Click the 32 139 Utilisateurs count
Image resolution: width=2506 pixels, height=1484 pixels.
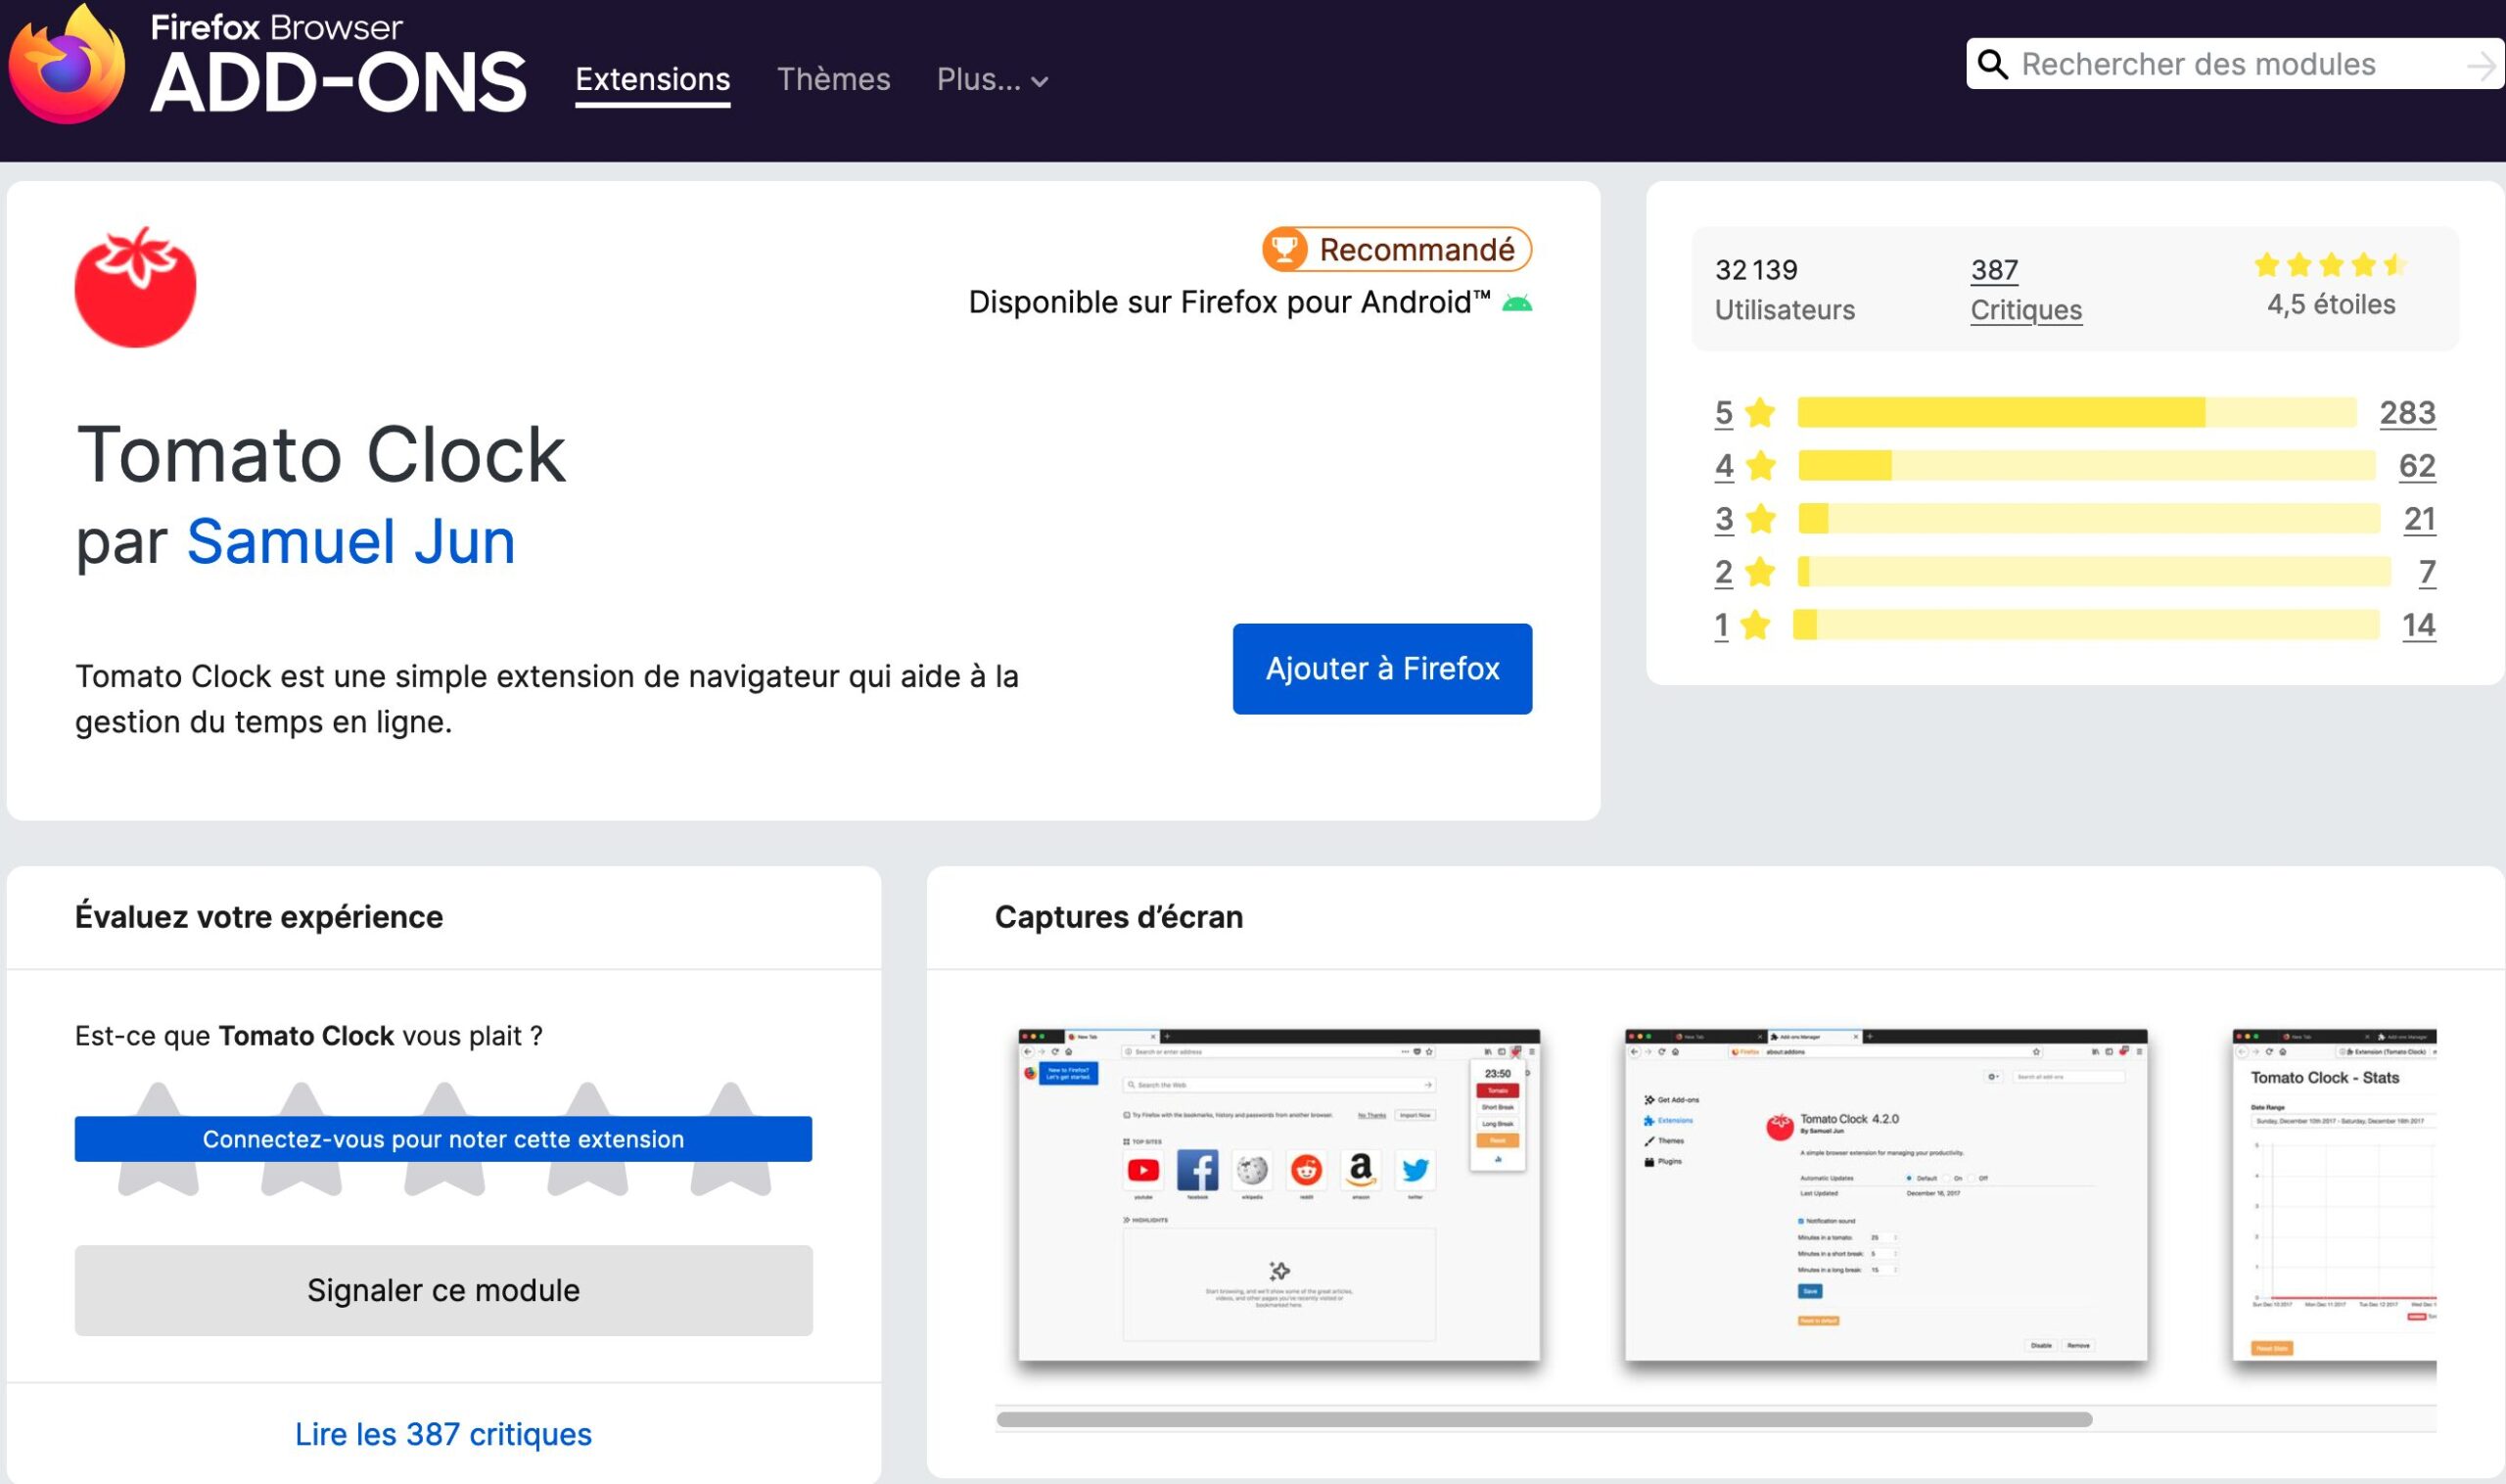click(1785, 289)
